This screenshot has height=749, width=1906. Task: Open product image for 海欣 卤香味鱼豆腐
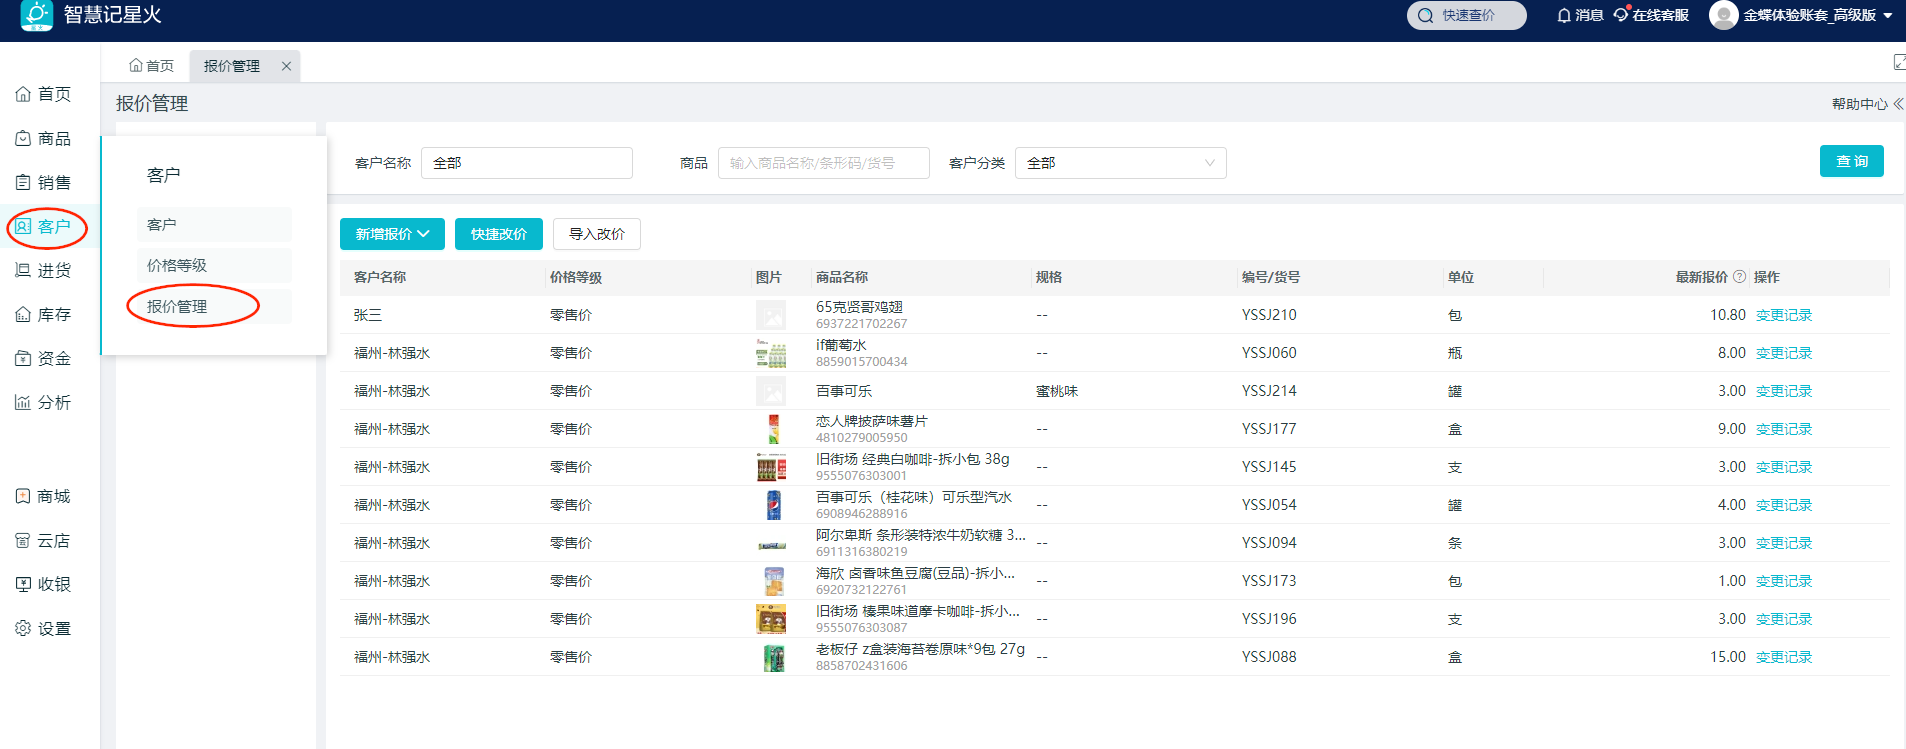[x=773, y=581]
